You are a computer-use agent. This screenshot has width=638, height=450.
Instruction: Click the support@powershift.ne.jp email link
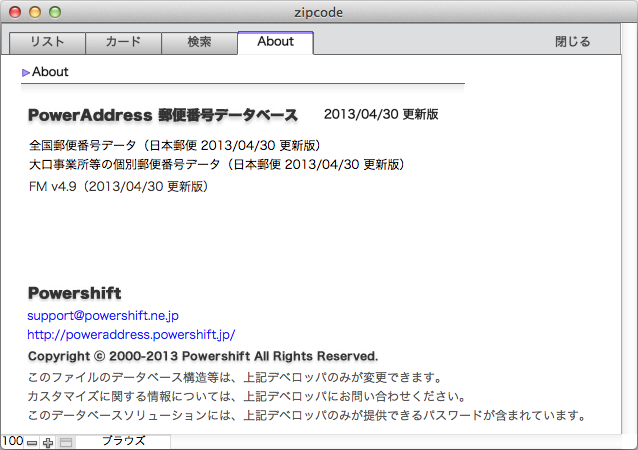tap(103, 315)
